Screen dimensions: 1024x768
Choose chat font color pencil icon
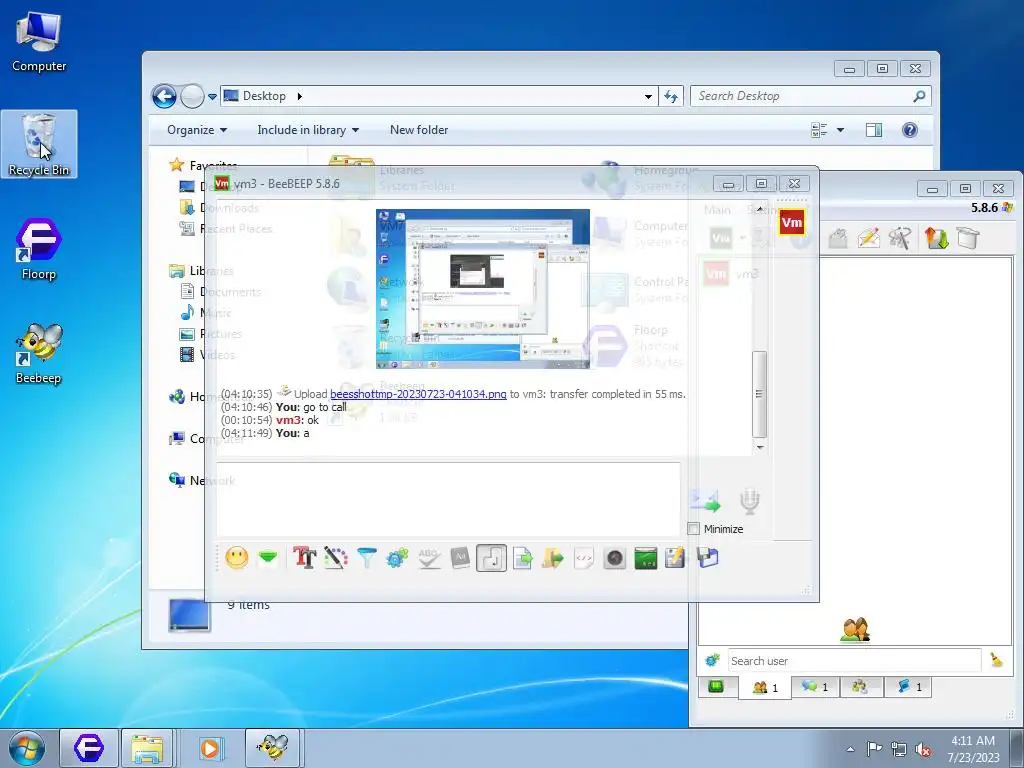click(336, 558)
